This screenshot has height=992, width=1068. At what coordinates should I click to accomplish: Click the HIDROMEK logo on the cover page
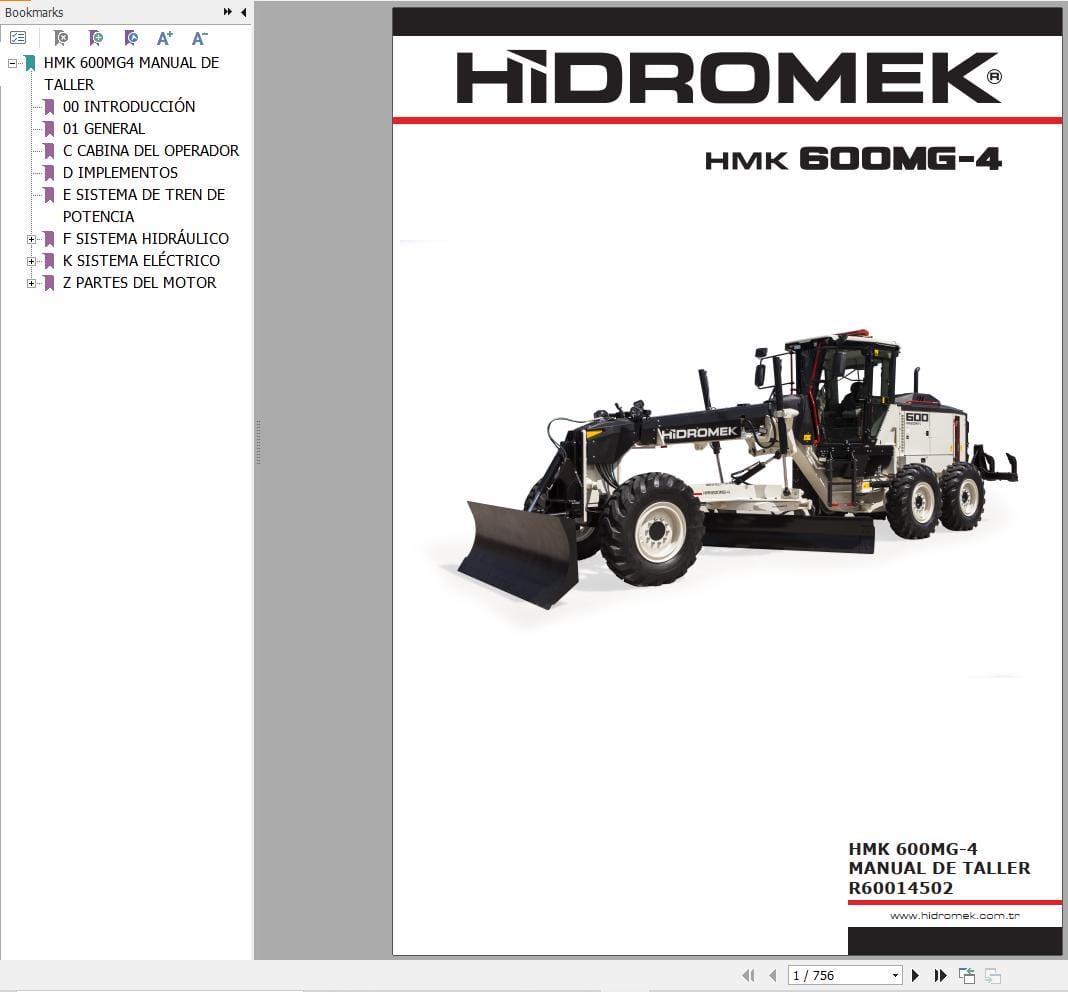tap(729, 77)
